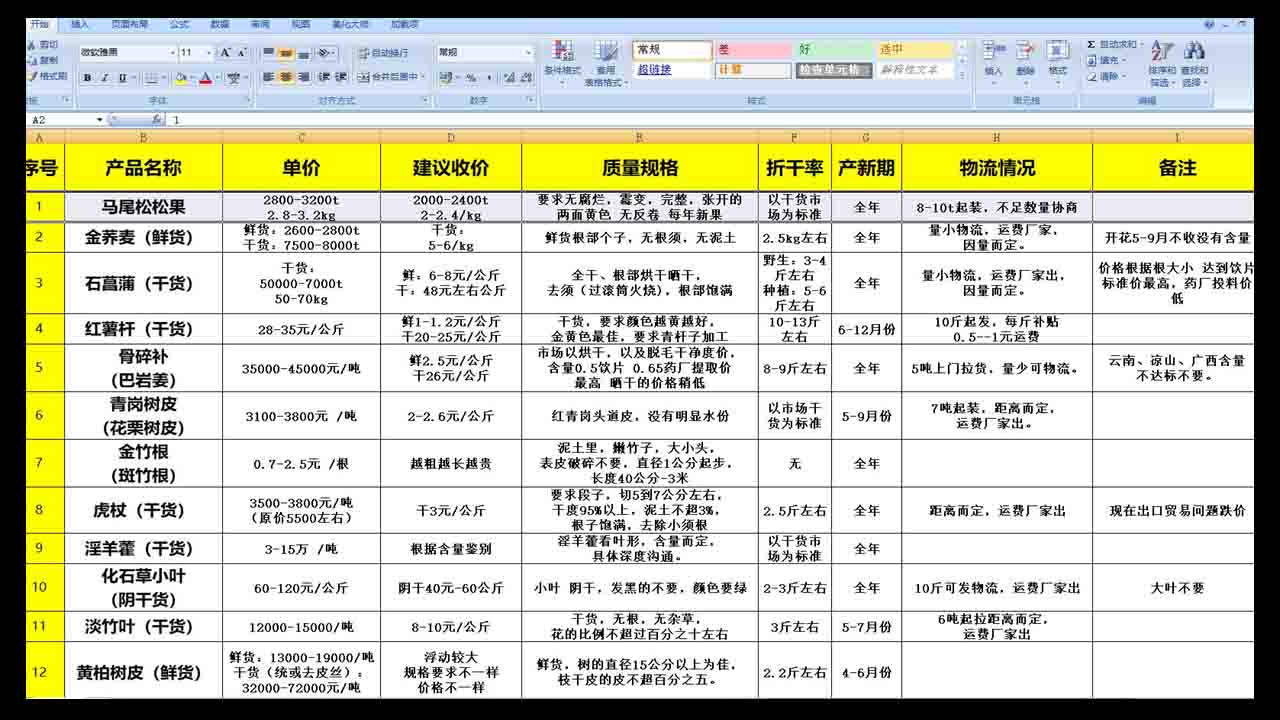Image resolution: width=1280 pixels, height=720 pixels.
Task: Switch to the 加载项 Add-ins tab
Action: point(404,24)
